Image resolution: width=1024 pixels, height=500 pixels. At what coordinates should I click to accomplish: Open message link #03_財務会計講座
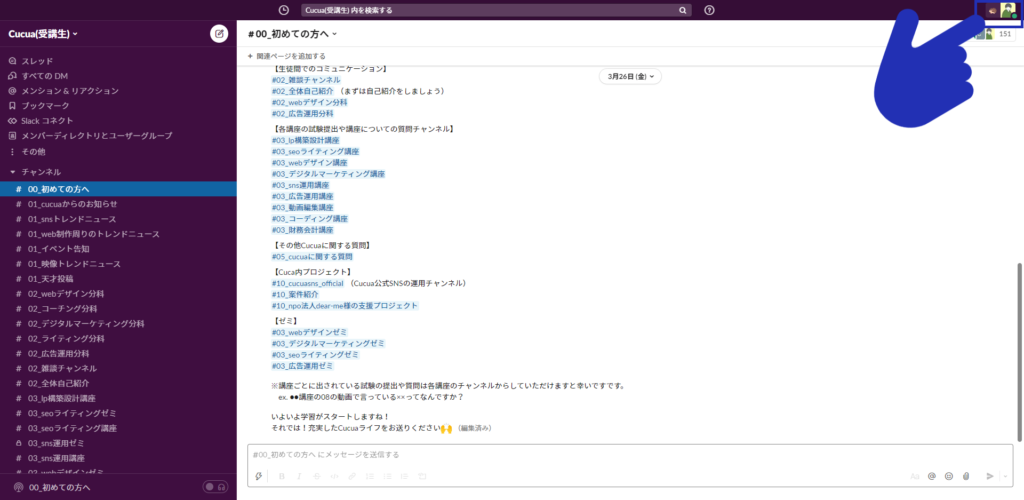[x=302, y=230]
